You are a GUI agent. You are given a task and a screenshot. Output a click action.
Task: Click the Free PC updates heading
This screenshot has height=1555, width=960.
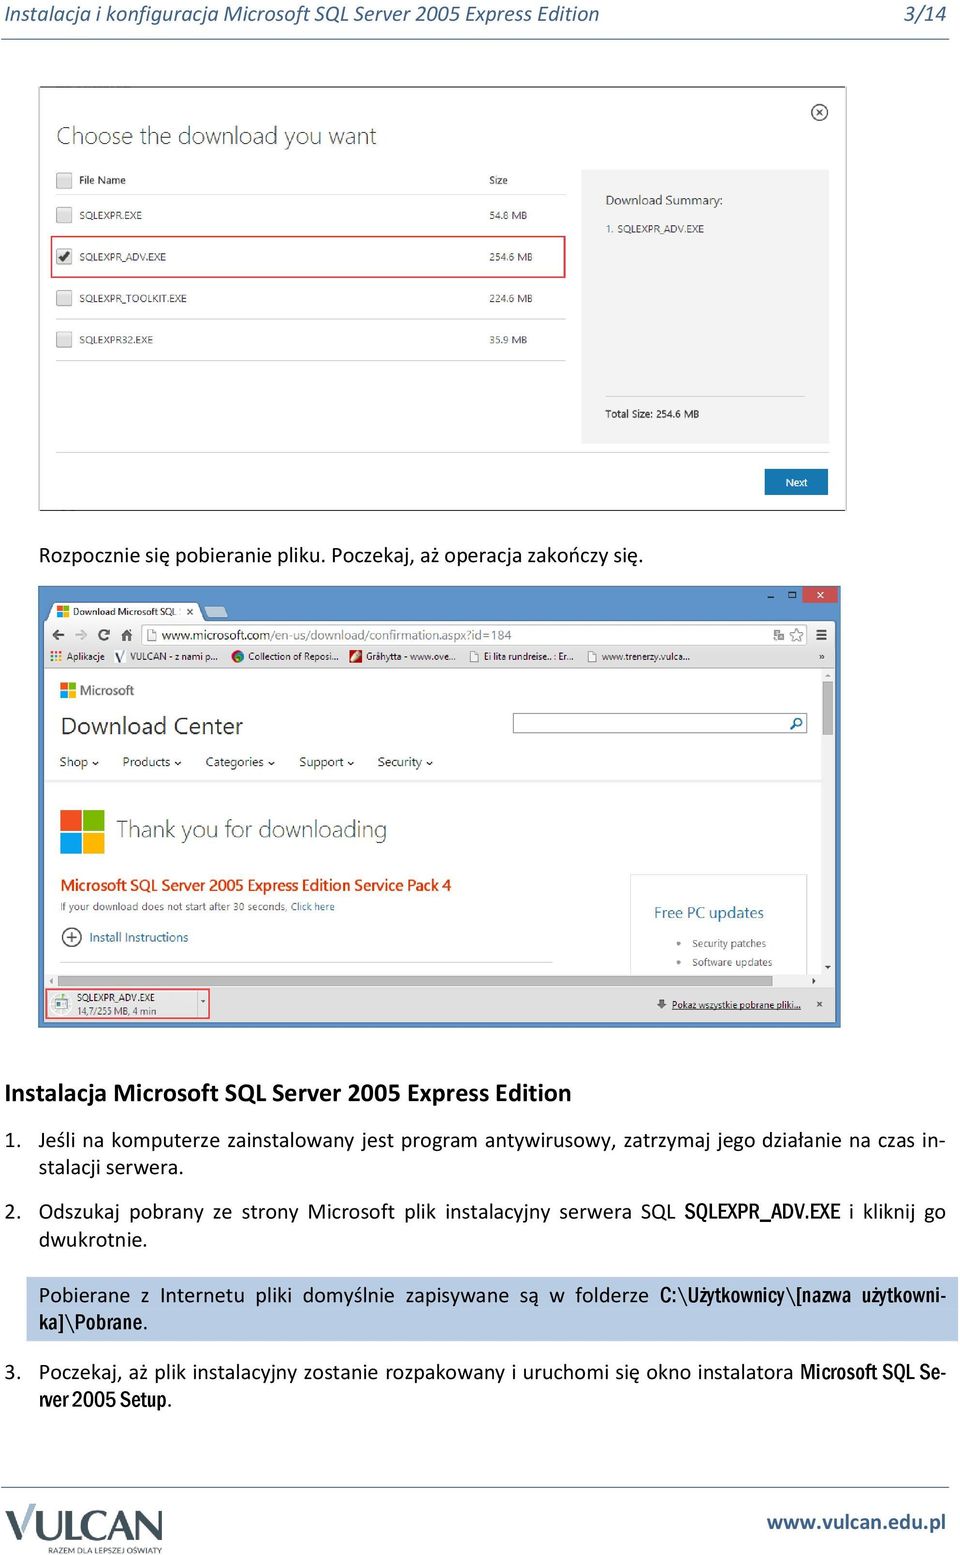(709, 913)
